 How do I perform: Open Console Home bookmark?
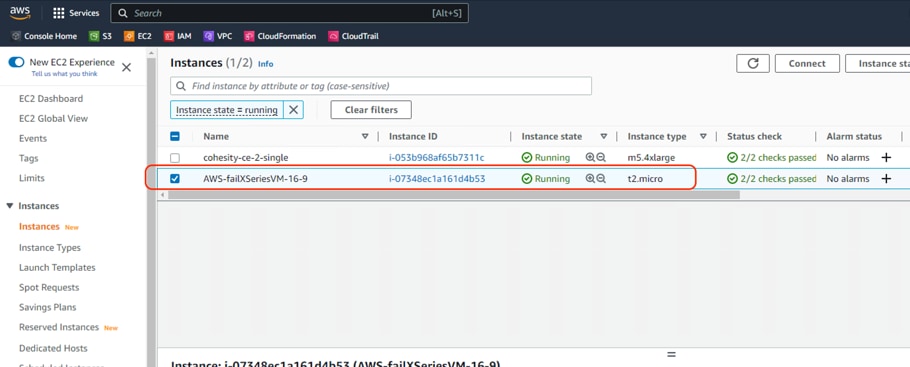45,36
